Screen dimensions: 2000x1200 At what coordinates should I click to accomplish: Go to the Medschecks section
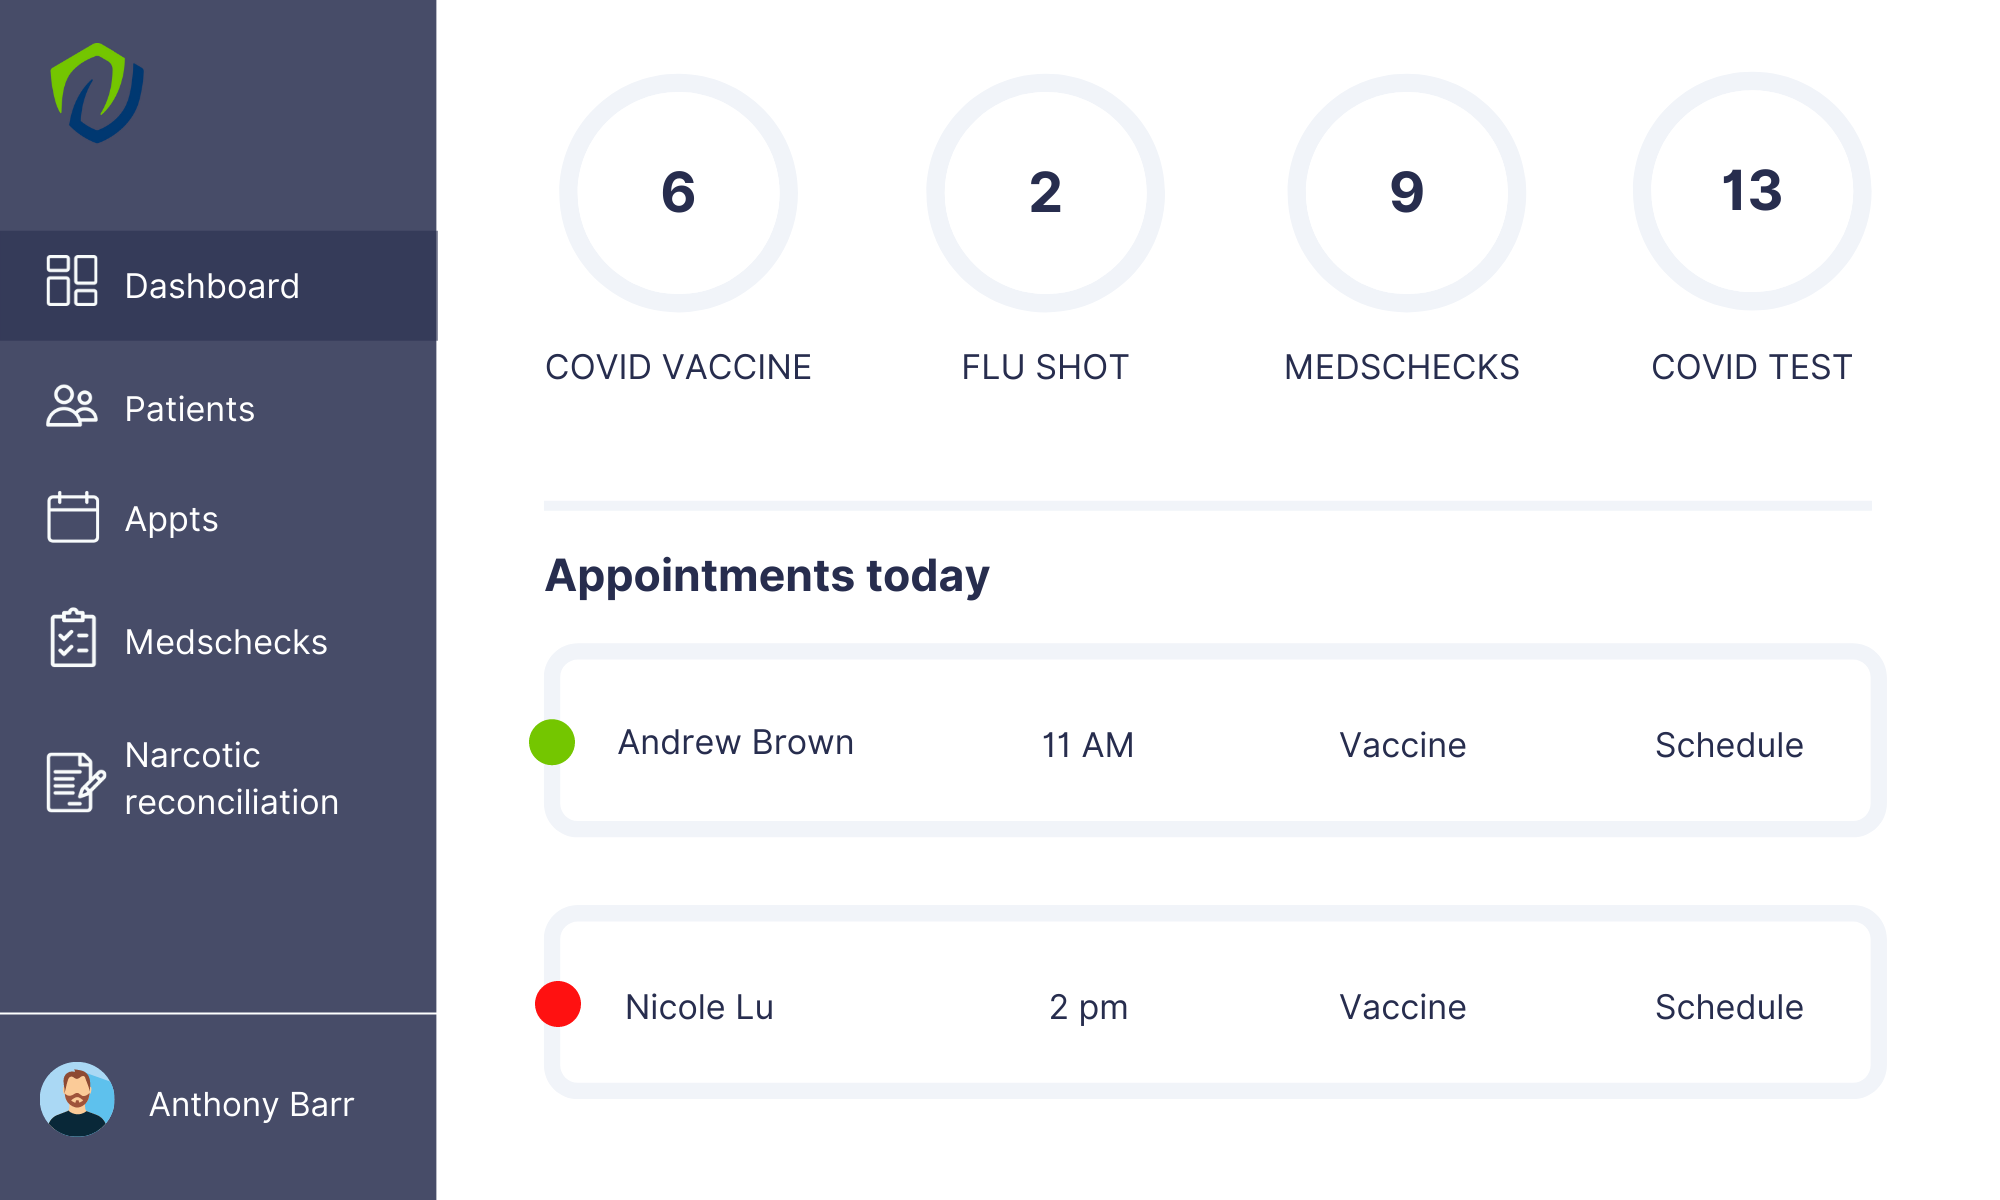[x=226, y=642]
